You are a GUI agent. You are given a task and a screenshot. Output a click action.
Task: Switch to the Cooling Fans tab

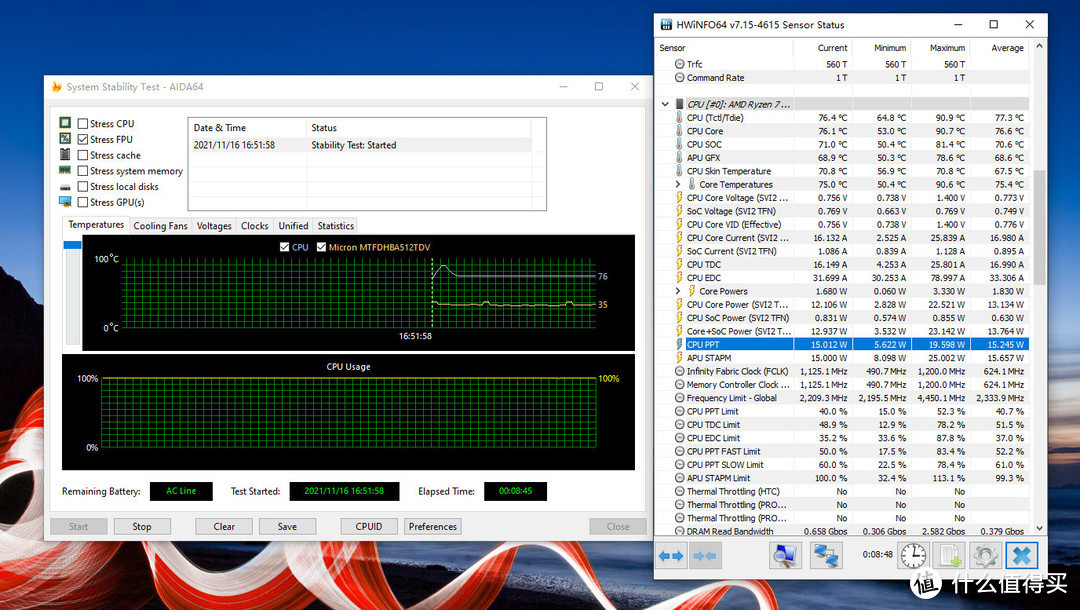160,226
